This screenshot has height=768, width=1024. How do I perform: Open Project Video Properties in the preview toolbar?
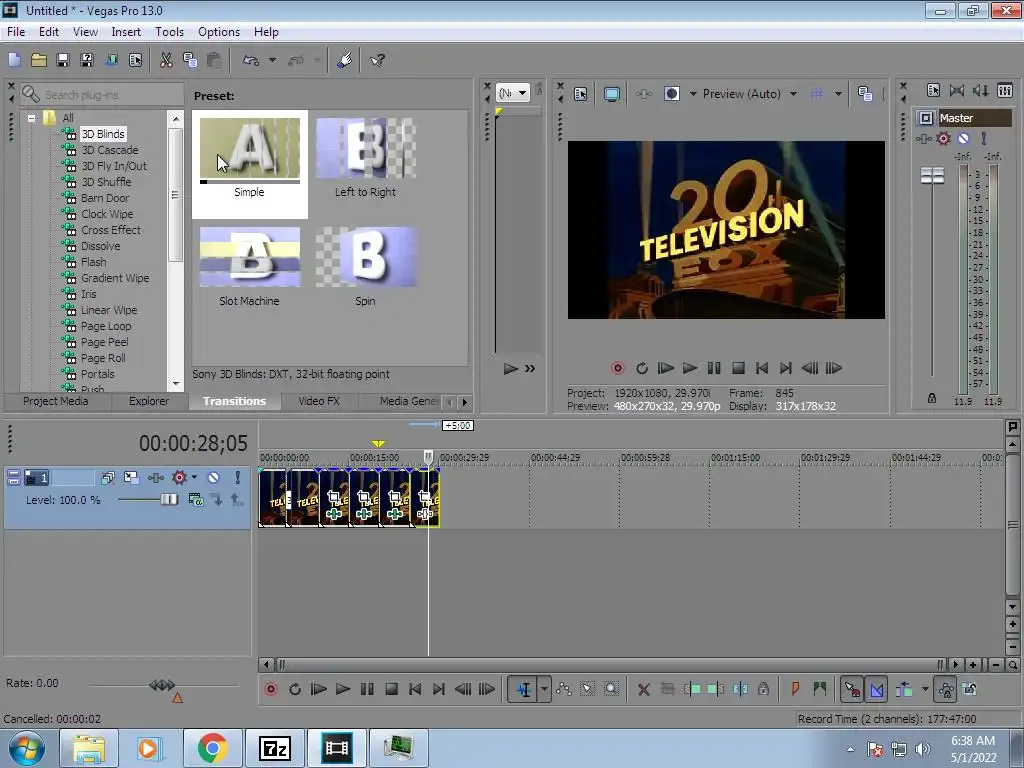coord(581,94)
